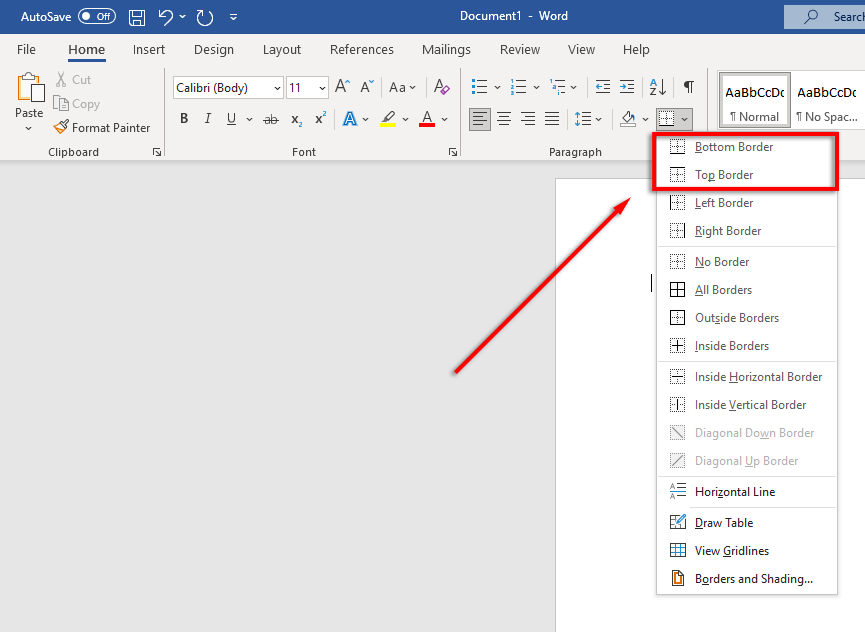
Task: Apply the red font color swatch
Action: click(427, 119)
